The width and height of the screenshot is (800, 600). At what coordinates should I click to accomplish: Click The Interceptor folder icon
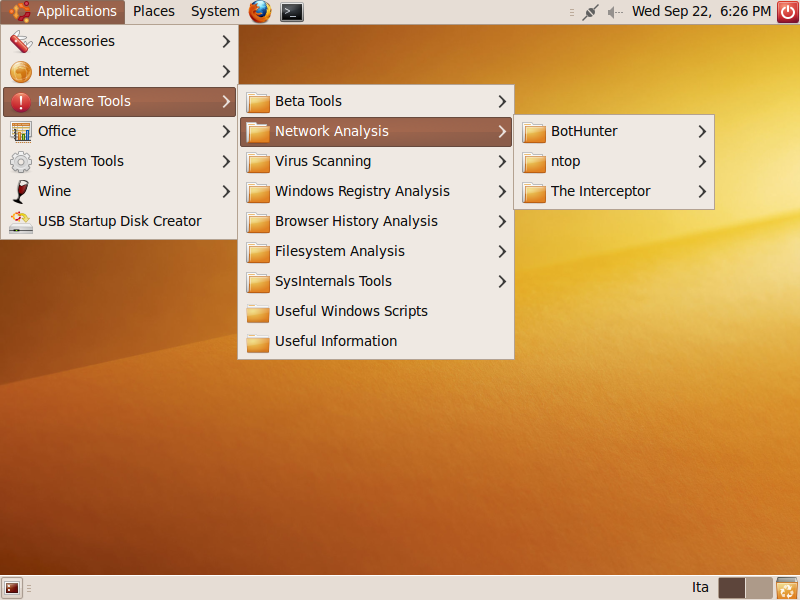(534, 192)
